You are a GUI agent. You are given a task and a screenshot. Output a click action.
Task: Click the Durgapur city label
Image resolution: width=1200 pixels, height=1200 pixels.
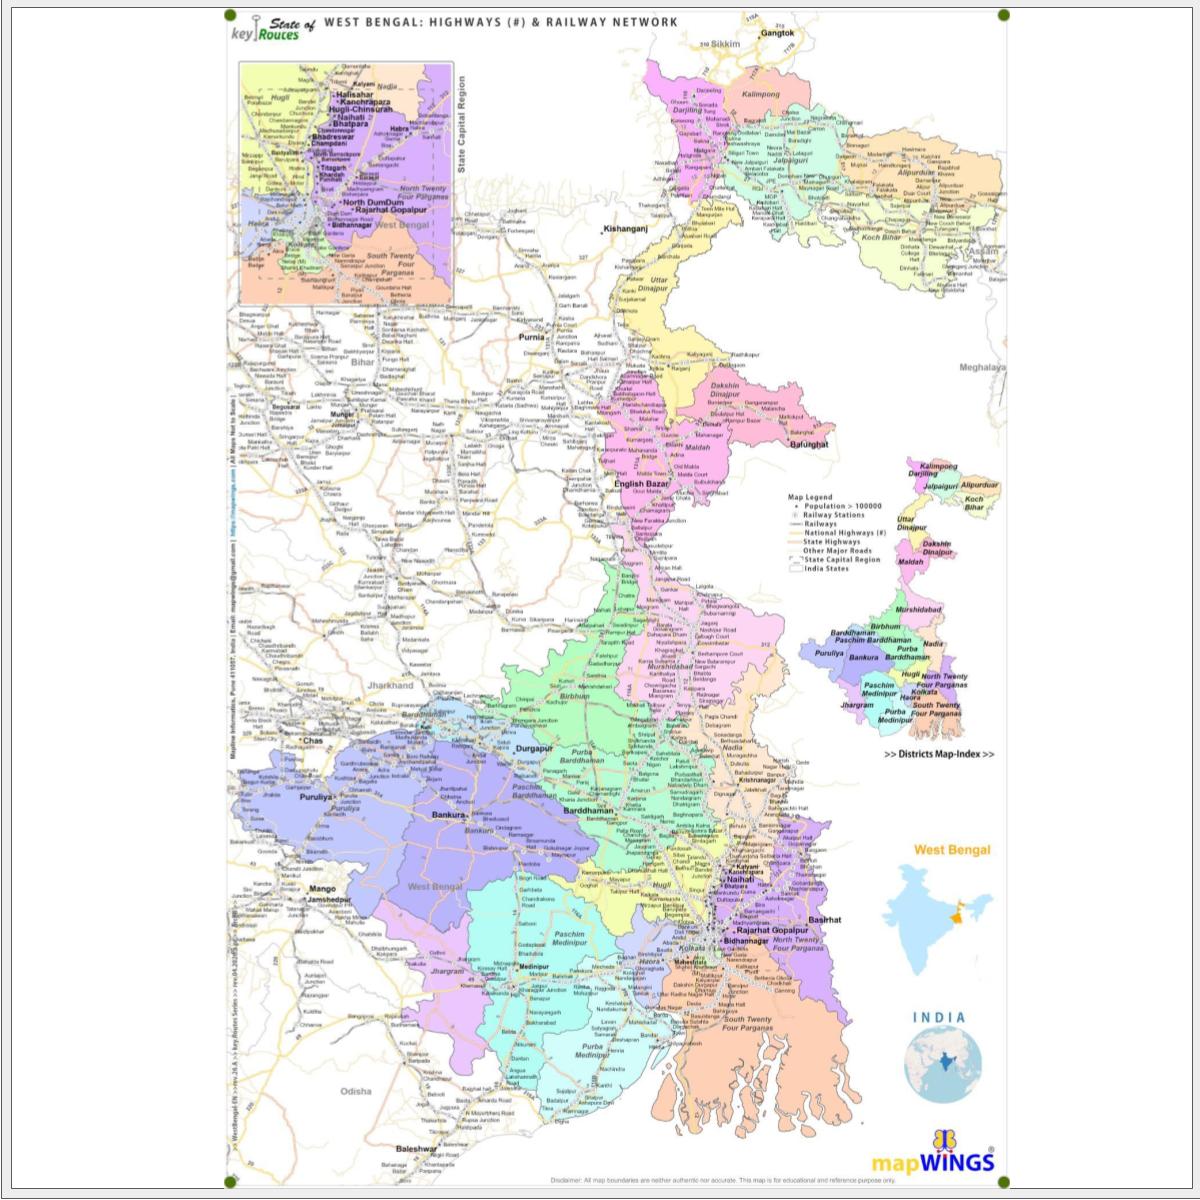click(533, 748)
